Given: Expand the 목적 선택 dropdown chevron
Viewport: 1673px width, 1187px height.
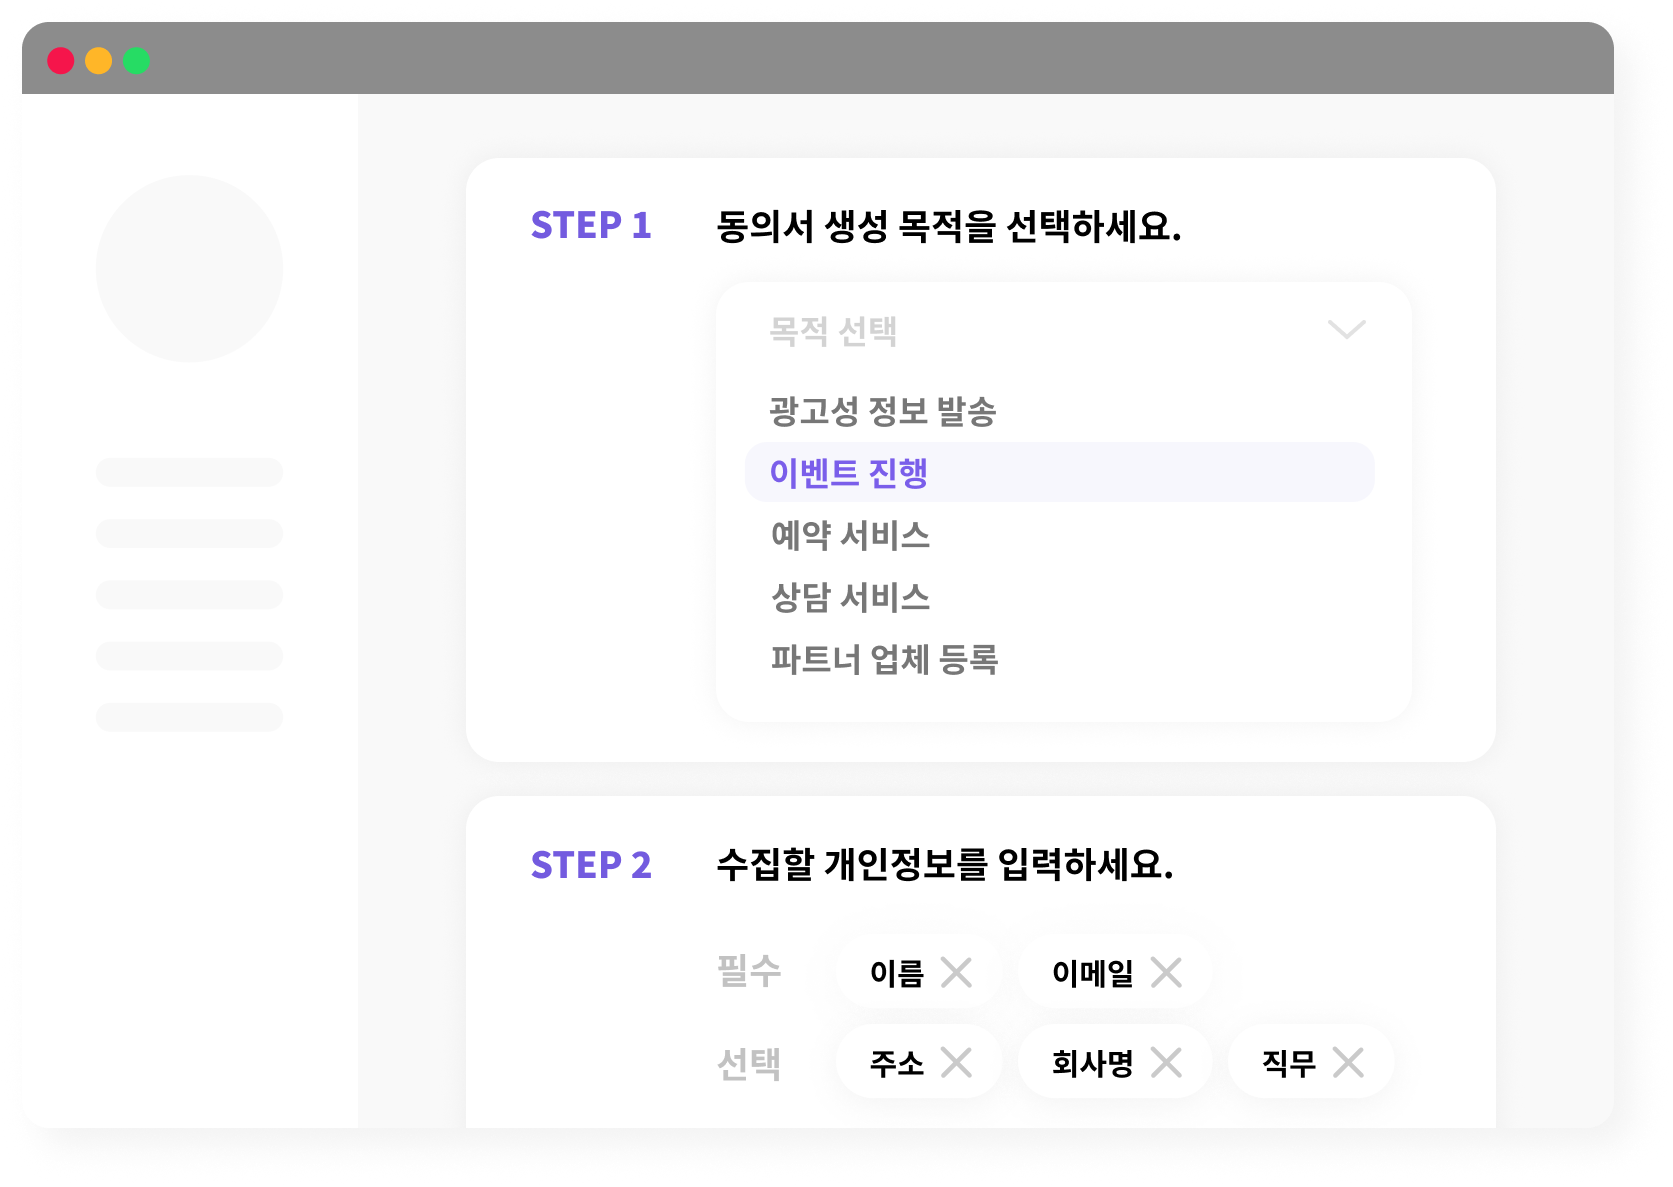Looking at the screenshot, I should point(1346,330).
